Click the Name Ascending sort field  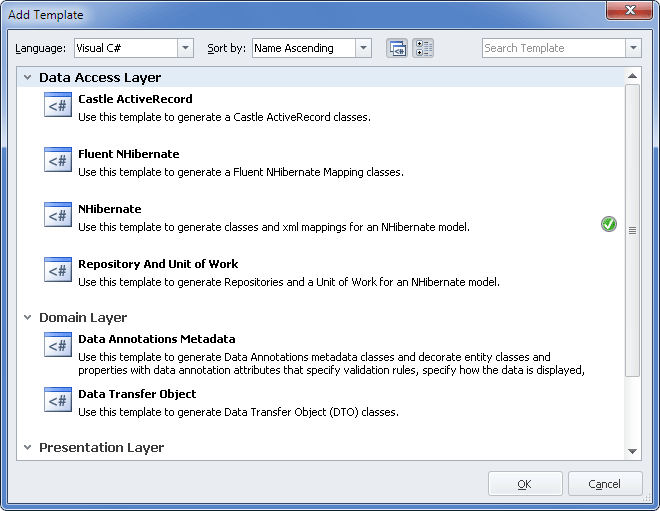tap(304, 48)
